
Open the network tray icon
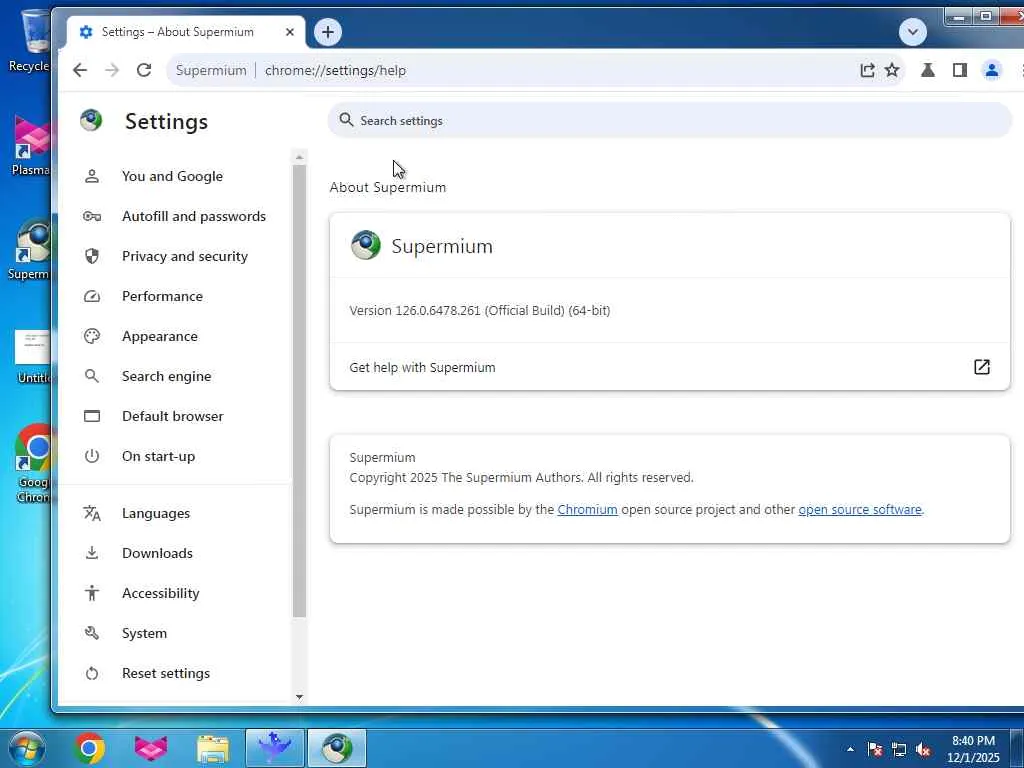click(899, 749)
